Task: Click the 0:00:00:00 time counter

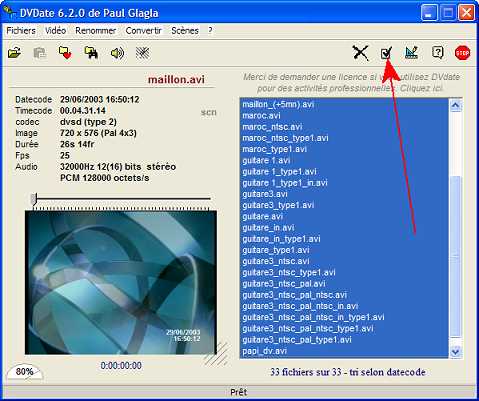Action: coord(121,366)
